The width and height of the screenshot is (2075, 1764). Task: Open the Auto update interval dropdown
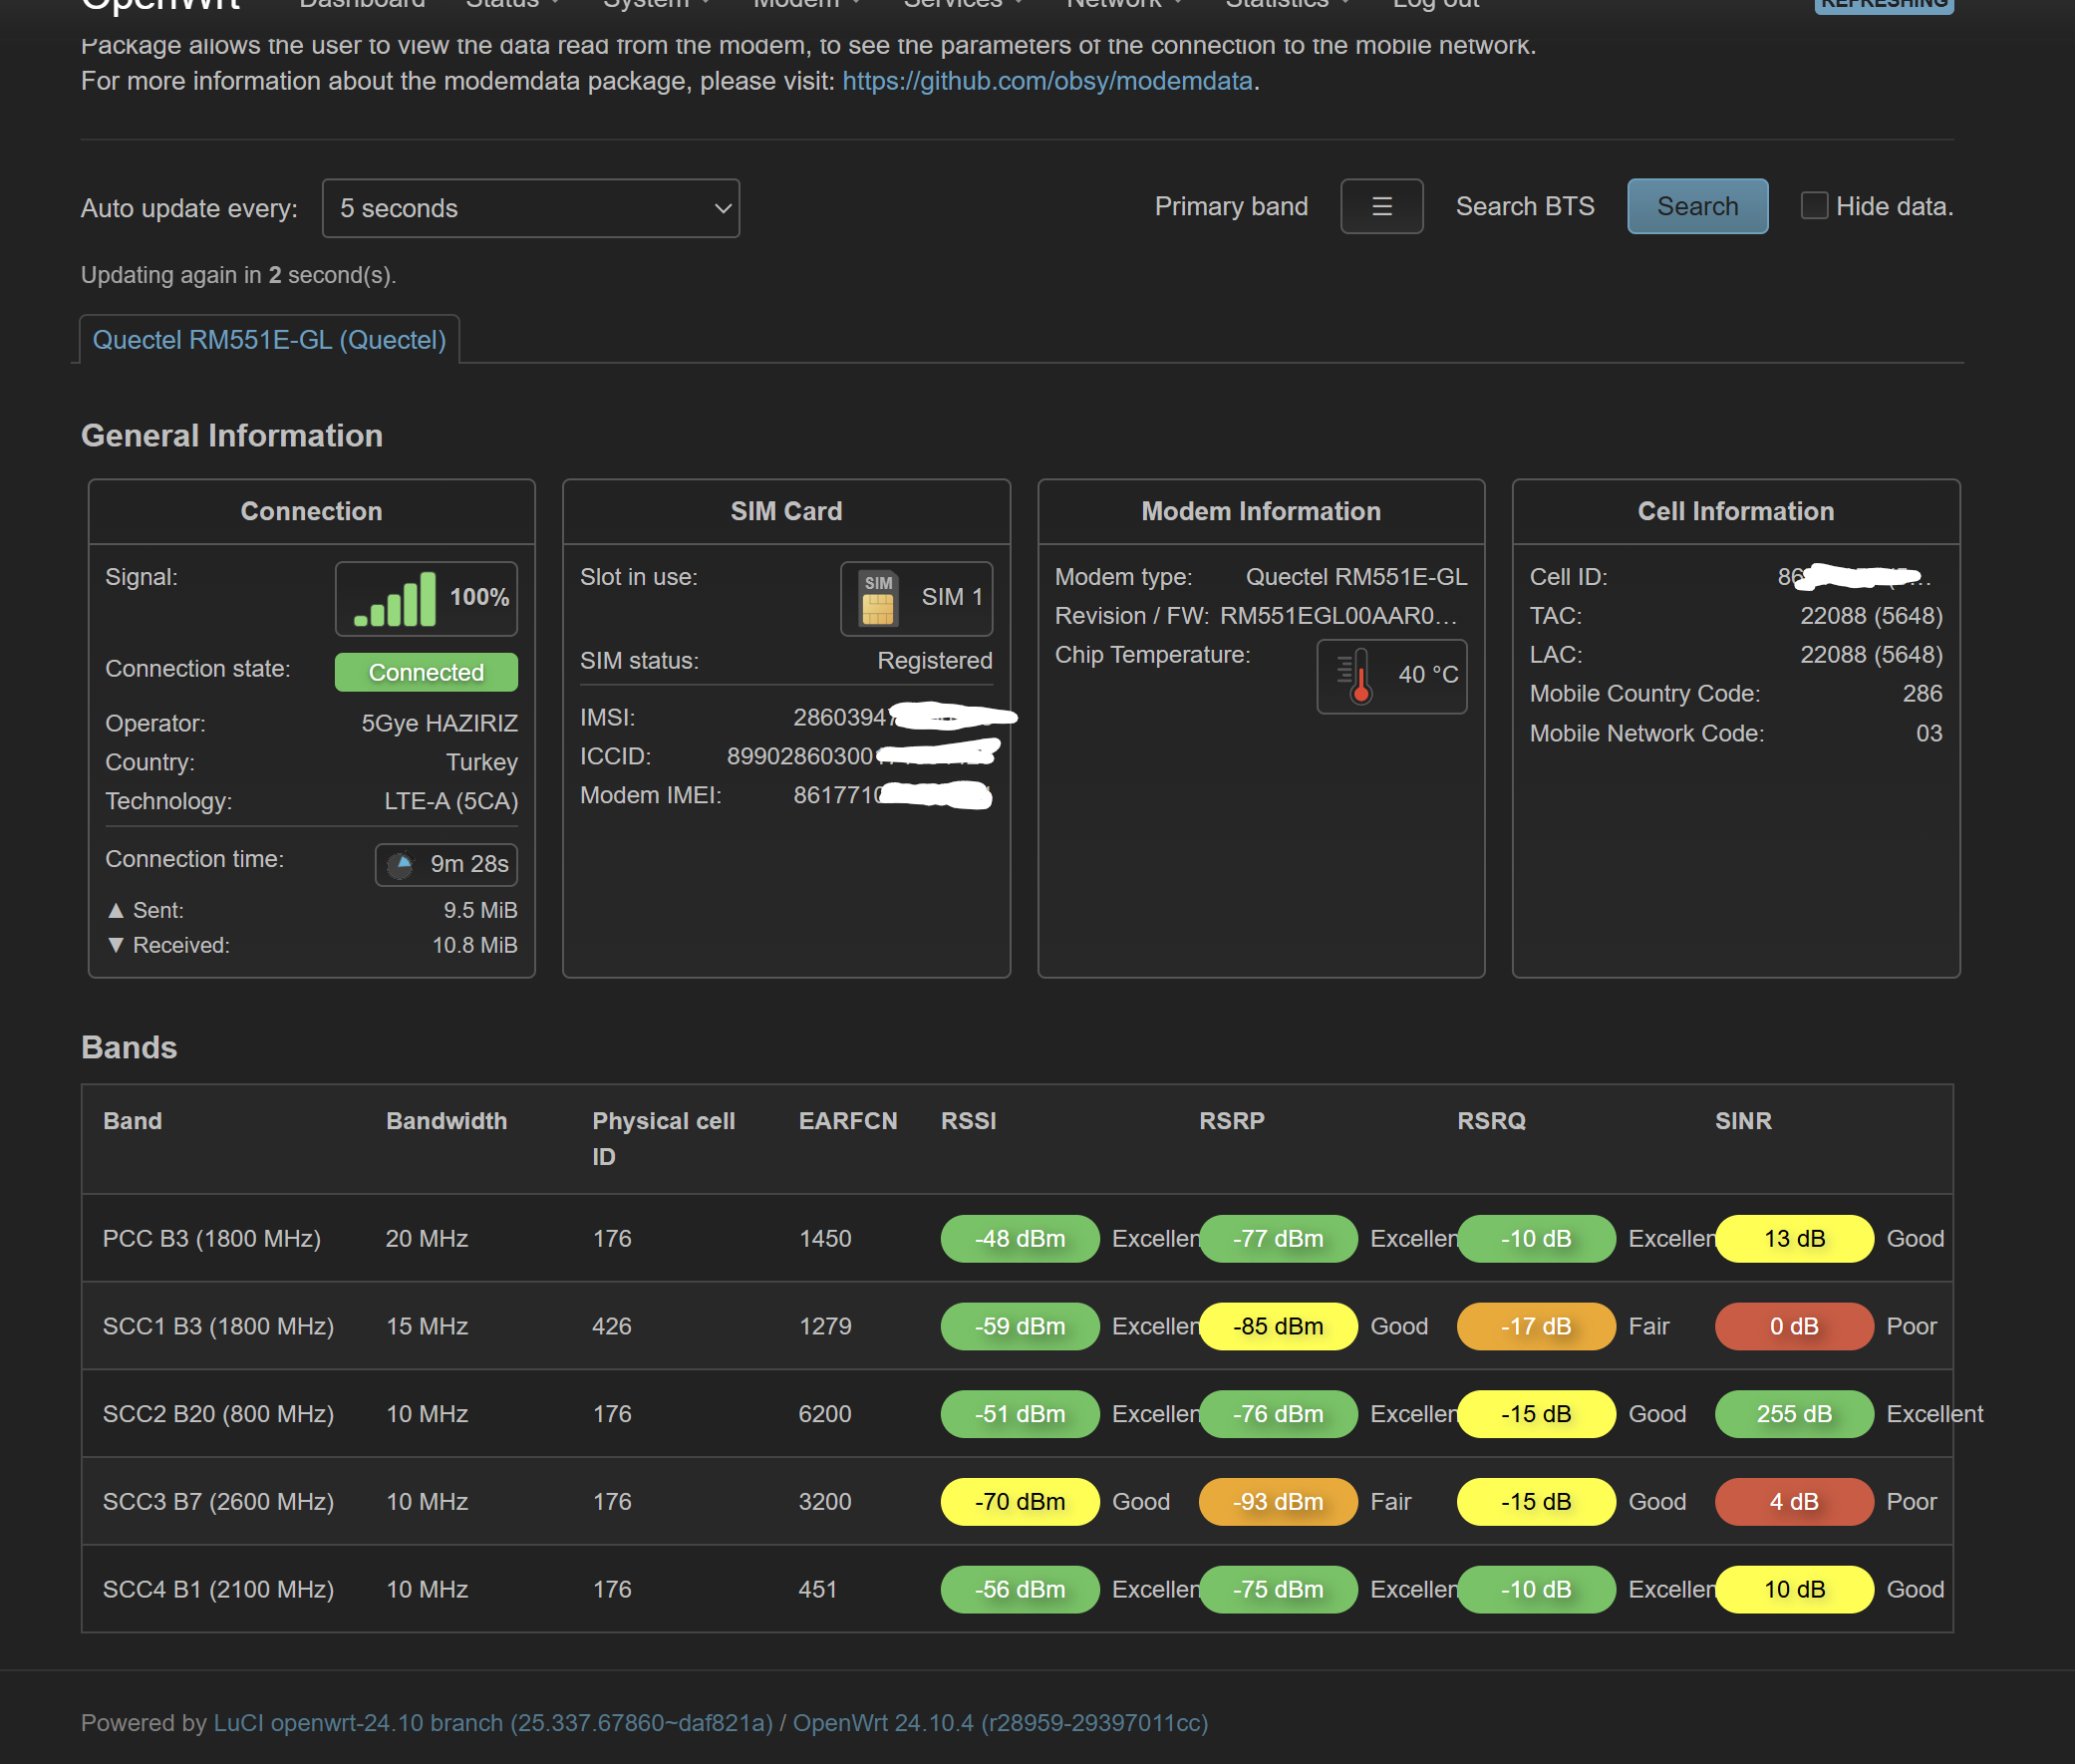(531, 208)
